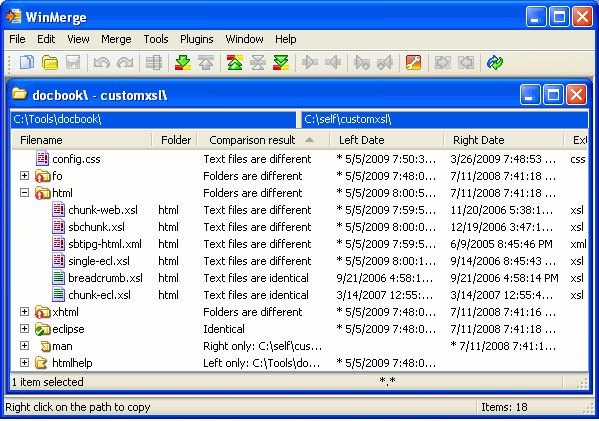
Task: Click the Open folder toolbar icon
Action: click(50, 62)
